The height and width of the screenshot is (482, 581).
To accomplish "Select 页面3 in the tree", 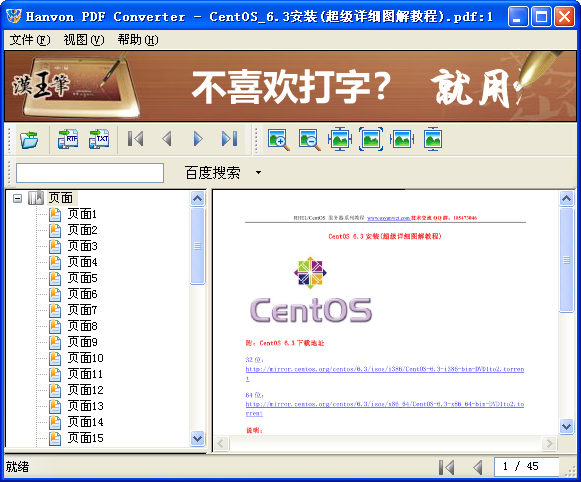I will pos(82,246).
